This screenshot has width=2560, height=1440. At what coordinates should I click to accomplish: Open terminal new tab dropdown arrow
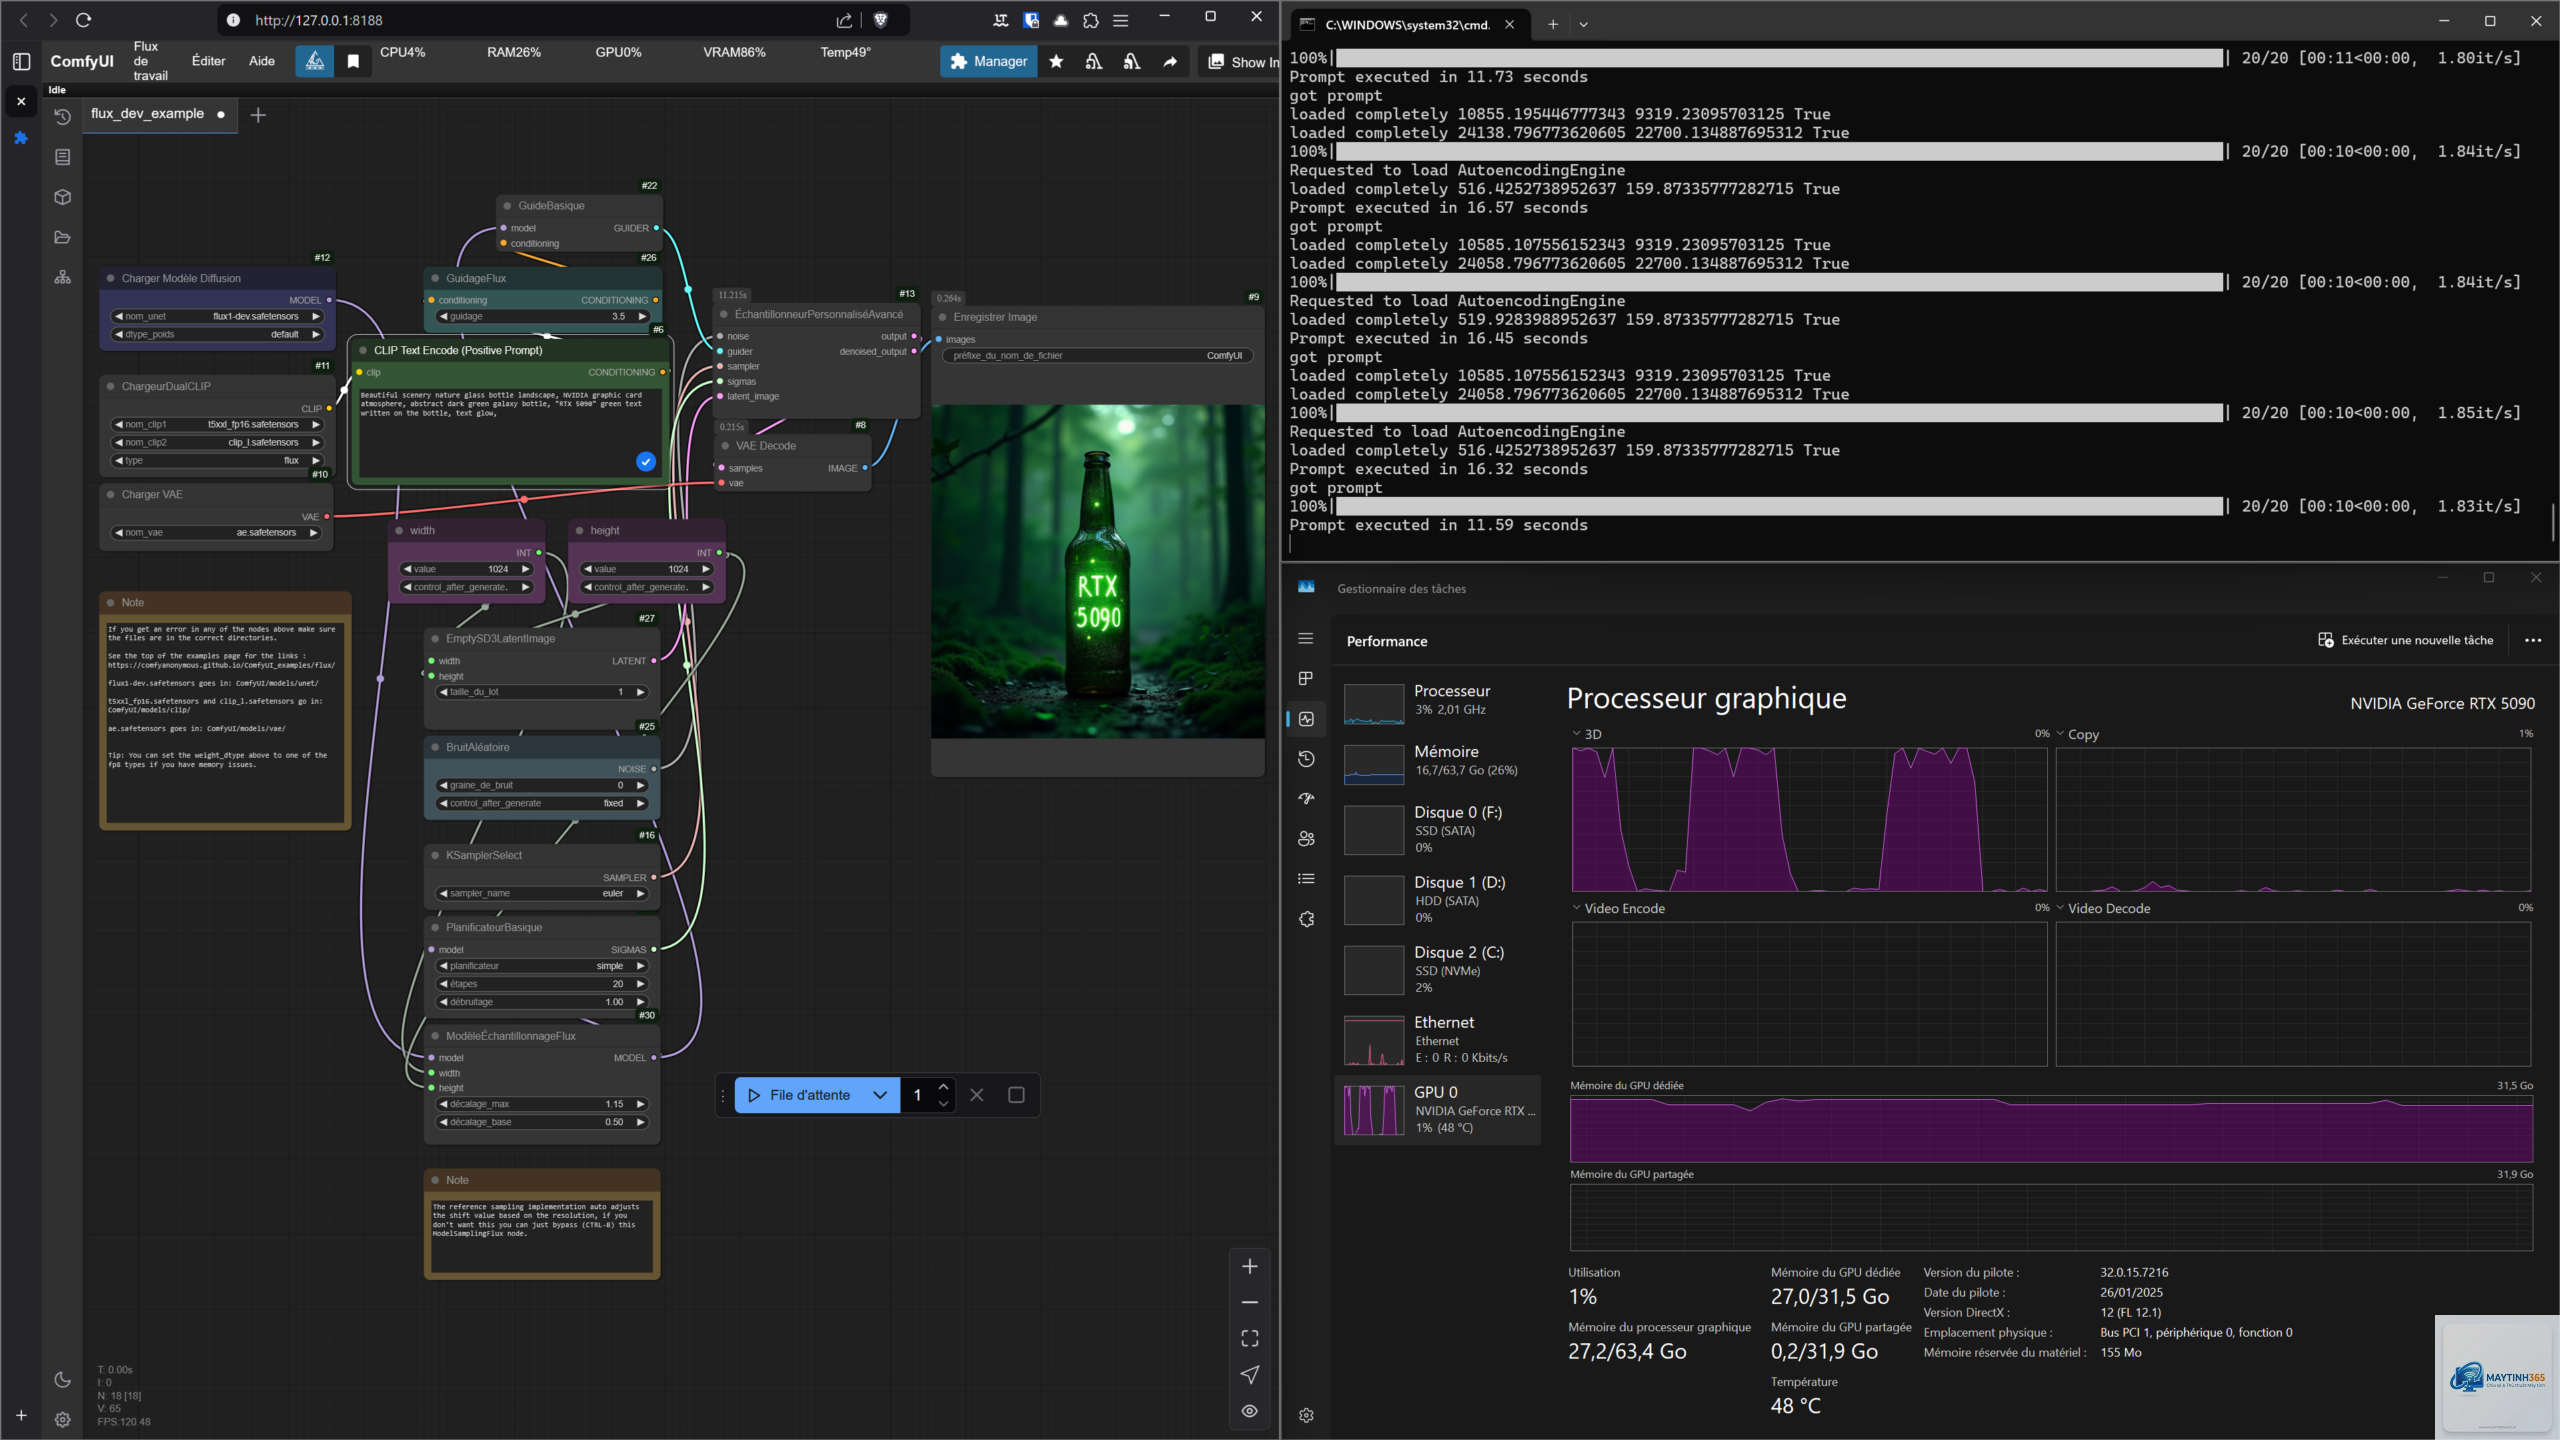(x=1584, y=24)
